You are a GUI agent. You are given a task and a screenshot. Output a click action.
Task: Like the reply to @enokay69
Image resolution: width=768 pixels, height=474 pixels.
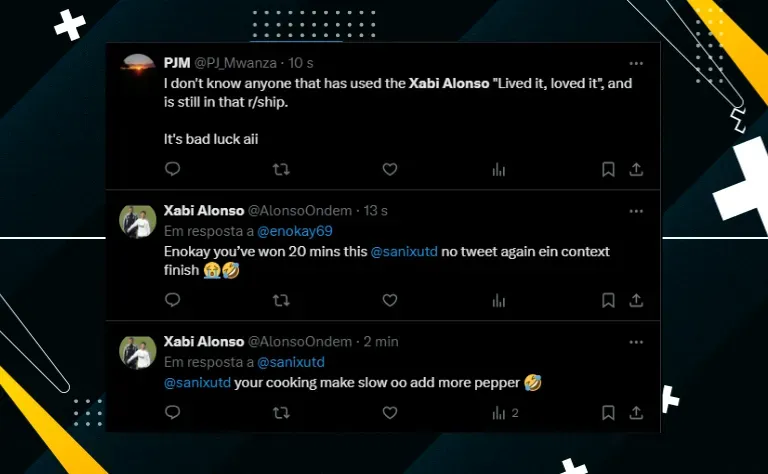click(x=390, y=300)
